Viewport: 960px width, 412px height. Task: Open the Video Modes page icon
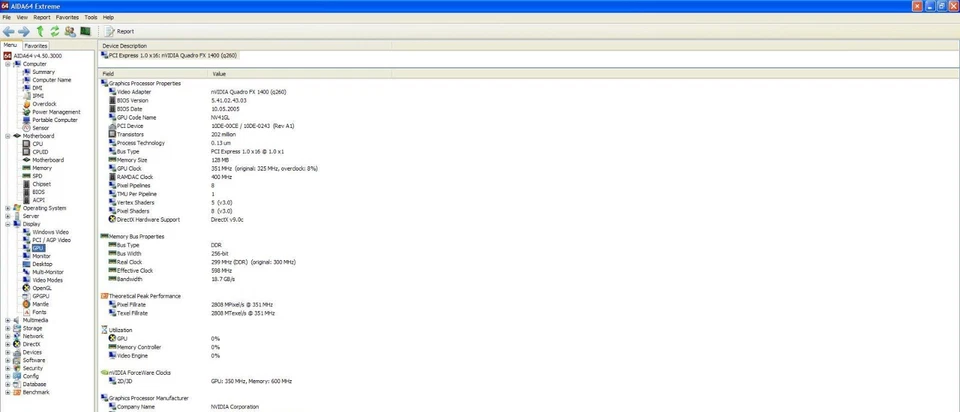click(x=26, y=280)
